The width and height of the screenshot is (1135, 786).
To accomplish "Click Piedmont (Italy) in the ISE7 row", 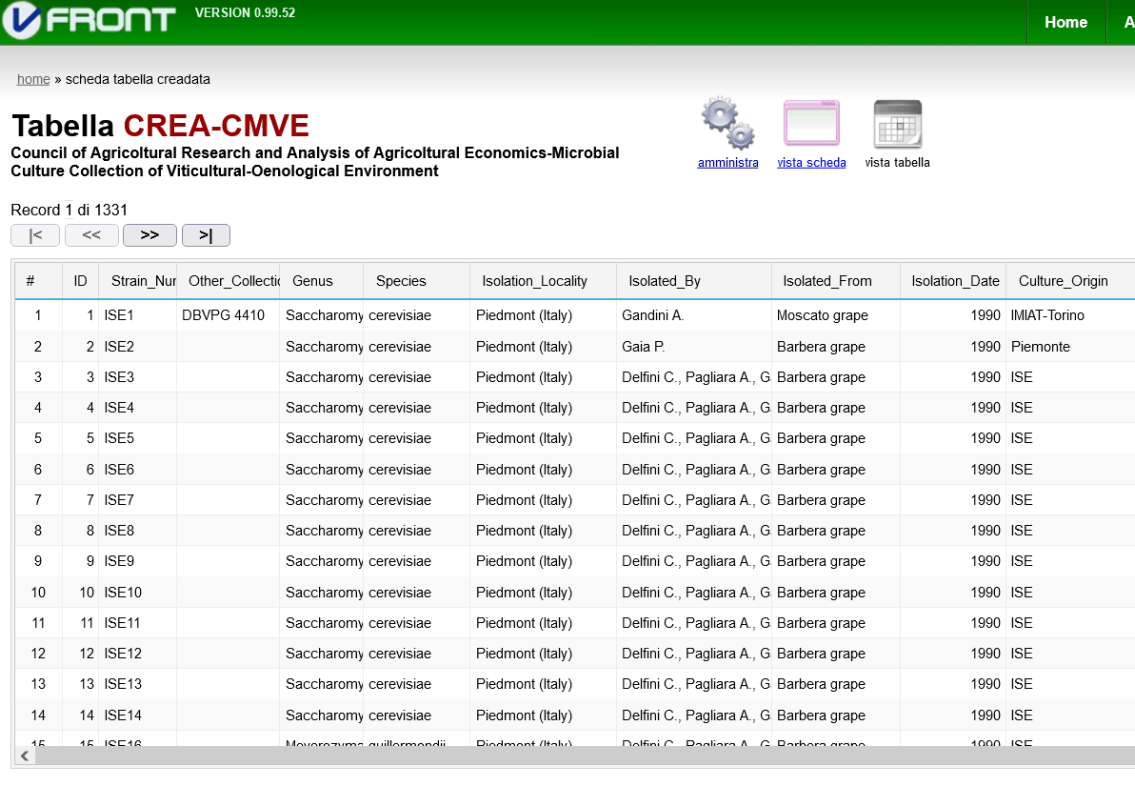I will click(x=543, y=500).
